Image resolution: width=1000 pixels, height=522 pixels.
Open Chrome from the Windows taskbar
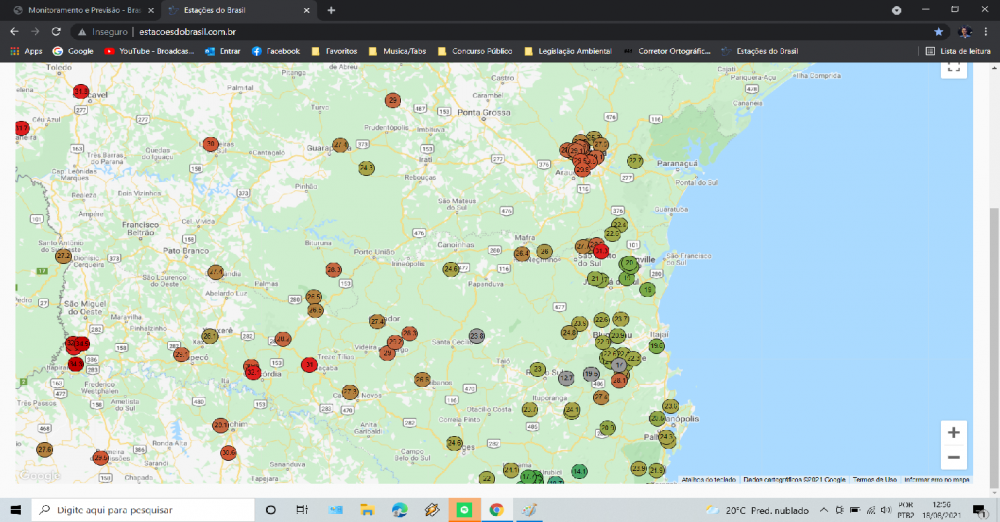pos(496,510)
